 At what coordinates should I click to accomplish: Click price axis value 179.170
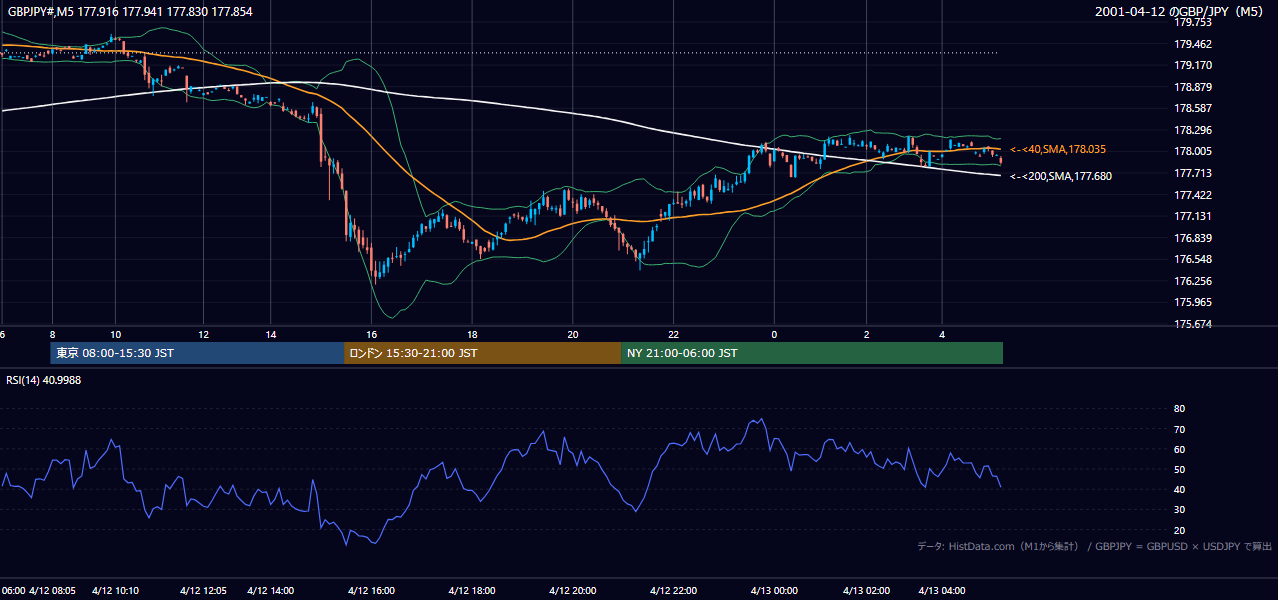coord(1192,65)
